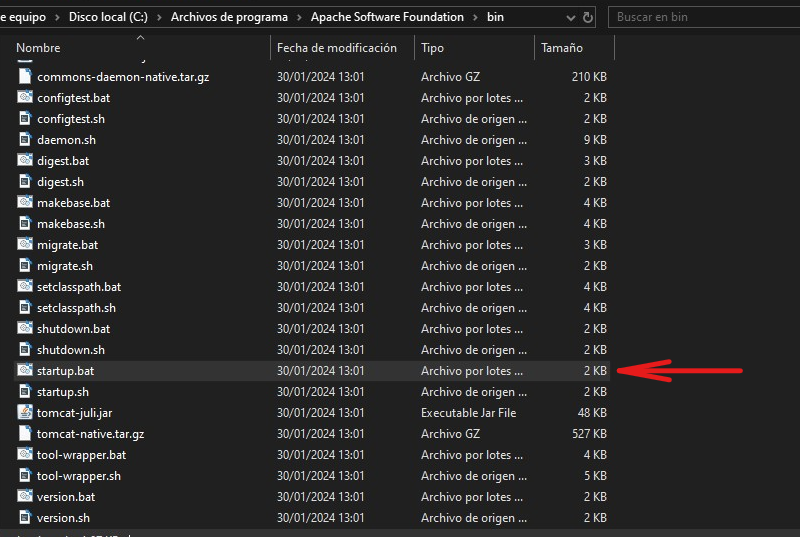Click the shutdown.bat batch file icon
This screenshot has height=537, width=800.
[25, 329]
